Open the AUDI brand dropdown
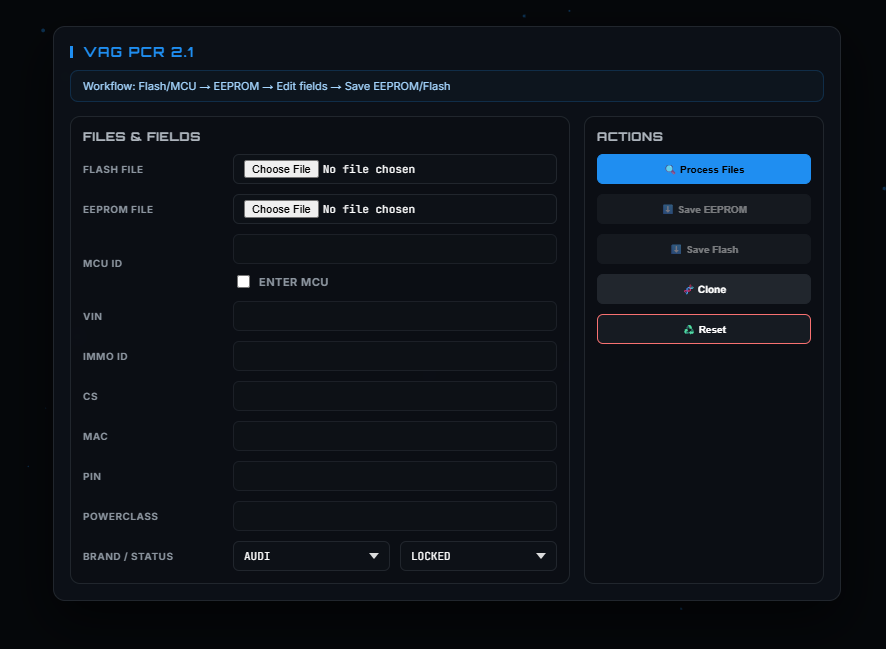The width and height of the screenshot is (886, 649). pos(310,556)
